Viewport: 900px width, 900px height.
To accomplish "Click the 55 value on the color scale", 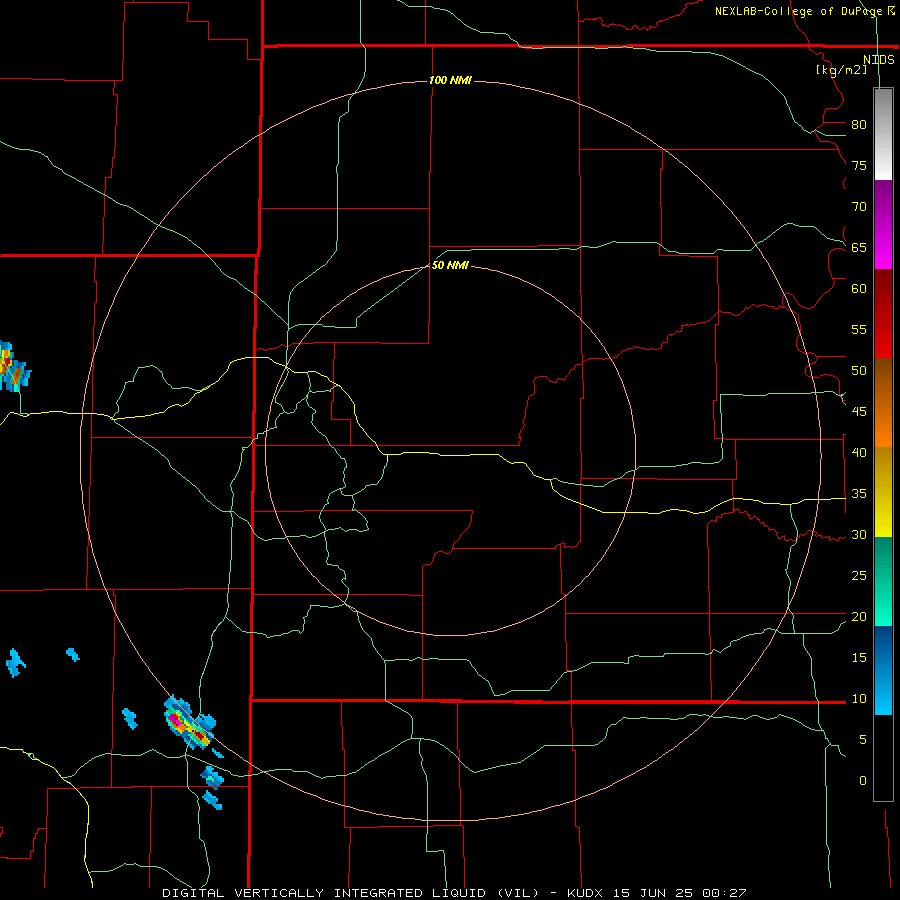I will click(x=859, y=330).
